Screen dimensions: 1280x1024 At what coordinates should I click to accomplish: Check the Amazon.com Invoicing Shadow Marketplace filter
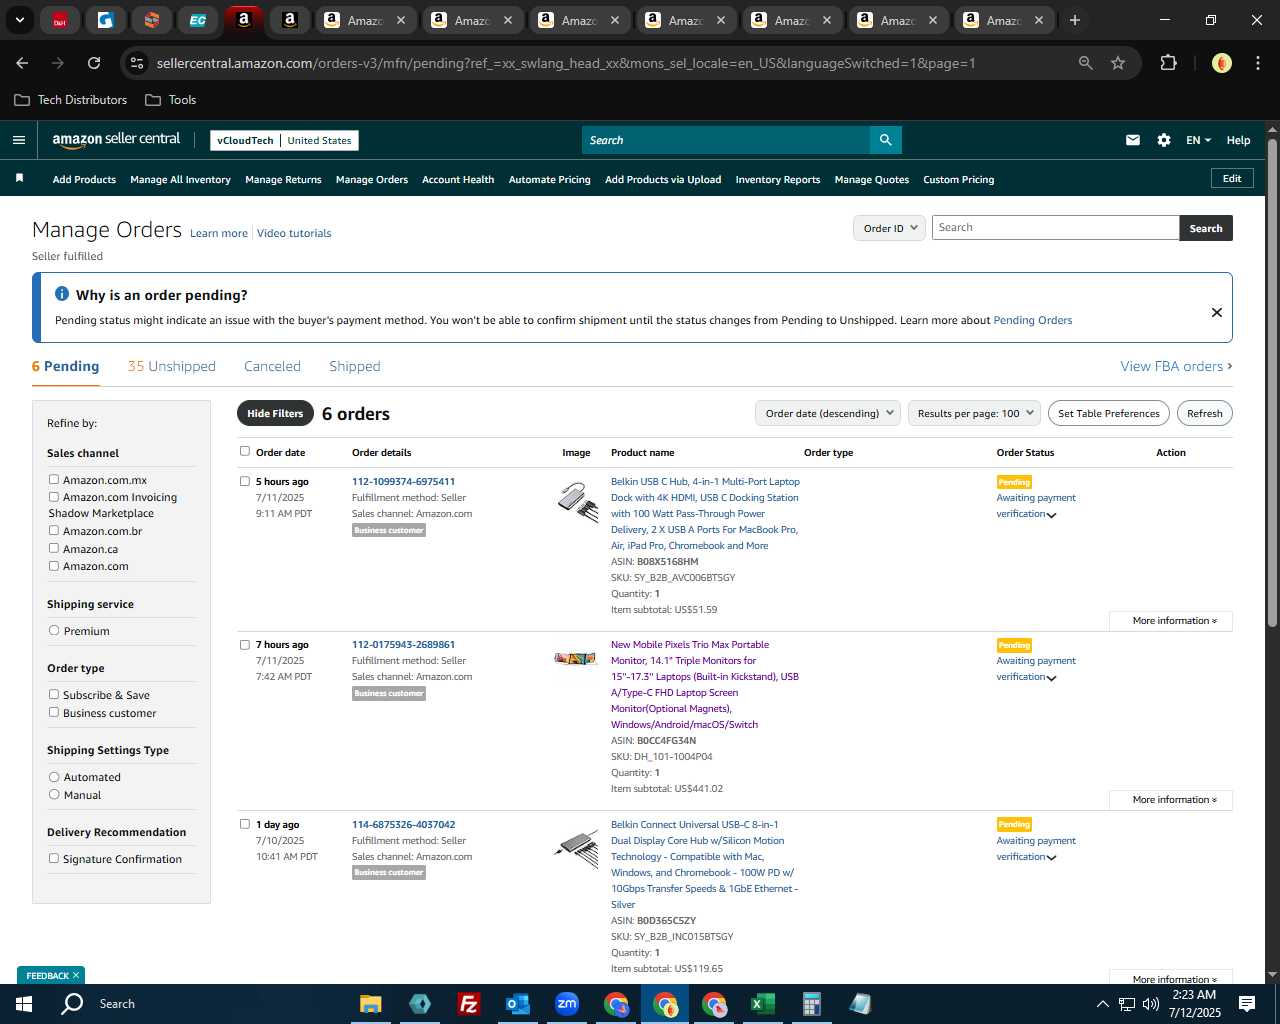point(54,497)
